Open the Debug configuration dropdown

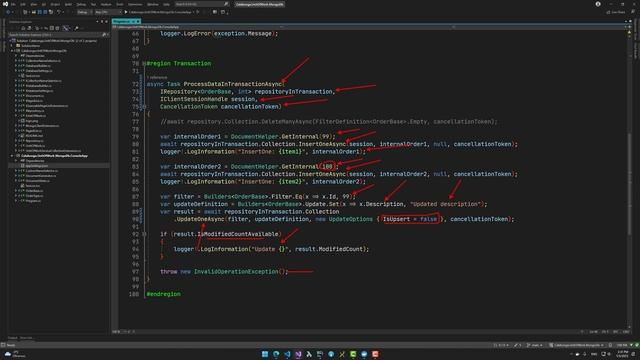(84, 12)
